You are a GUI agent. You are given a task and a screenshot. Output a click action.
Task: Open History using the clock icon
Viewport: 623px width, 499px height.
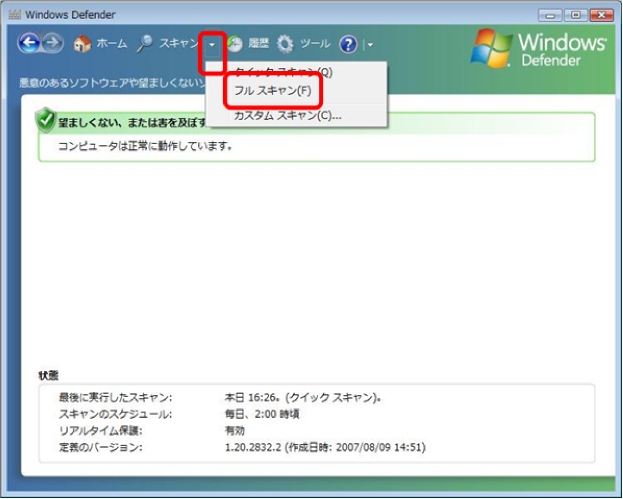point(235,44)
